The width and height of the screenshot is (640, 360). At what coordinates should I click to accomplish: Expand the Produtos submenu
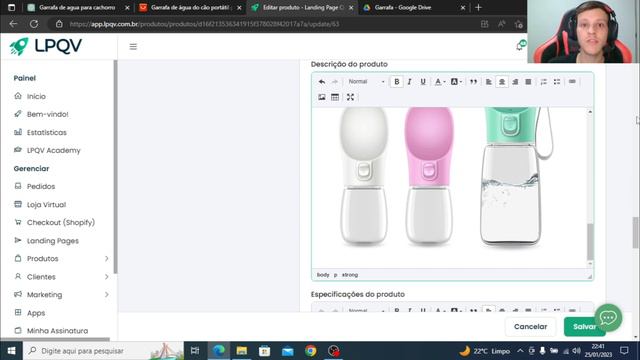pyautogui.click(x=61, y=258)
